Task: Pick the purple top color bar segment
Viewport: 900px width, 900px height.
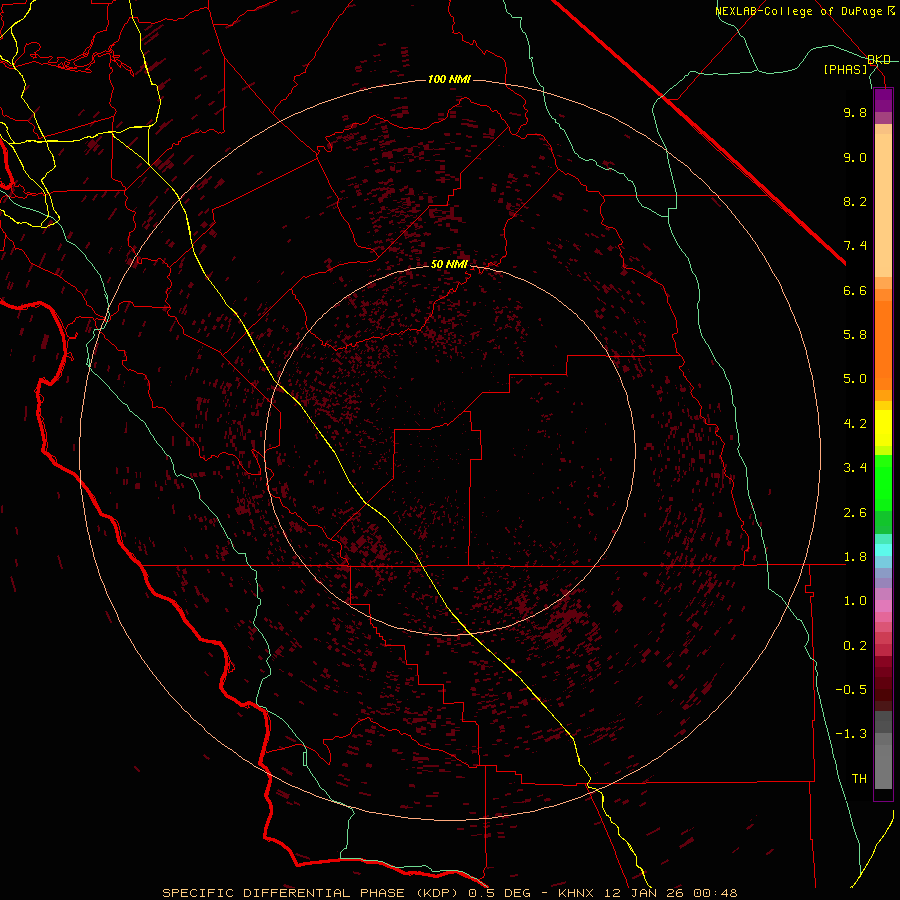Action: [x=883, y=100]
